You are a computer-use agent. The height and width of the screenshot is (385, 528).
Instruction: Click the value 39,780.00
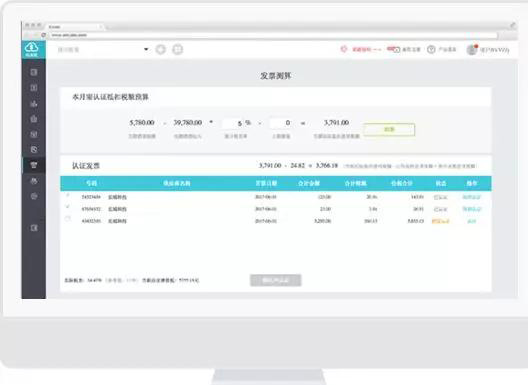(188, 123)
